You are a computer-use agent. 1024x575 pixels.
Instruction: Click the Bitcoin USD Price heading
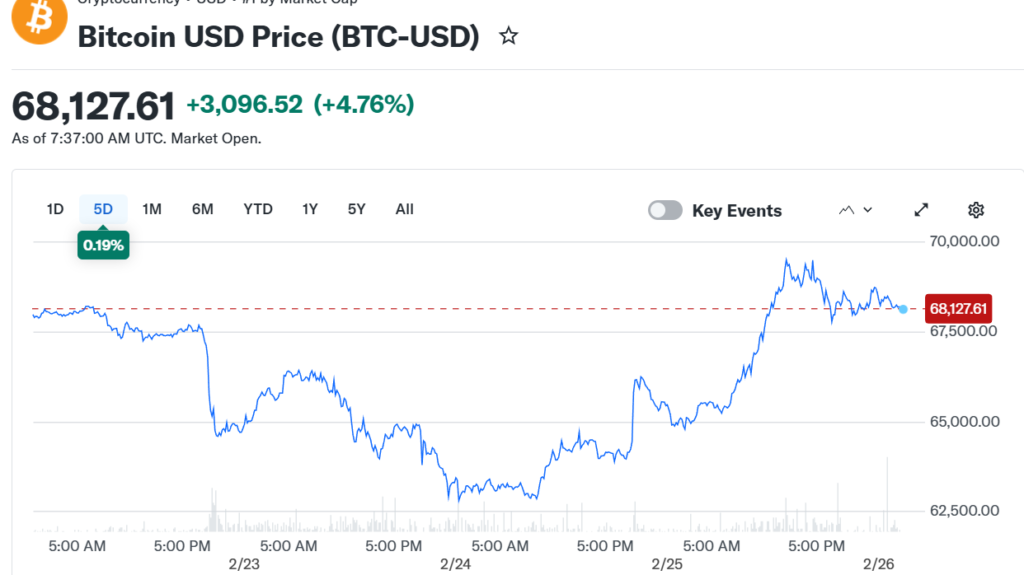[x=279, y=37]
